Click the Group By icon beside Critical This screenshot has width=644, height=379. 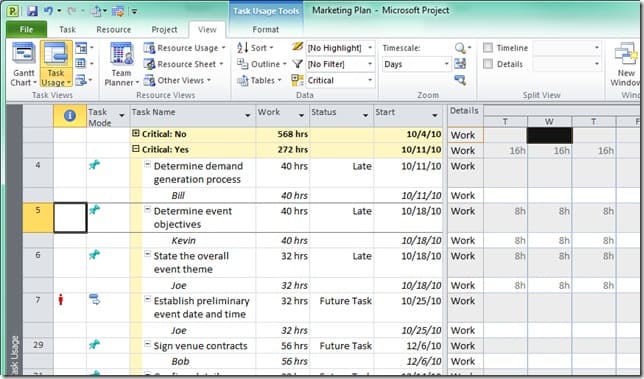click(297, 80)
